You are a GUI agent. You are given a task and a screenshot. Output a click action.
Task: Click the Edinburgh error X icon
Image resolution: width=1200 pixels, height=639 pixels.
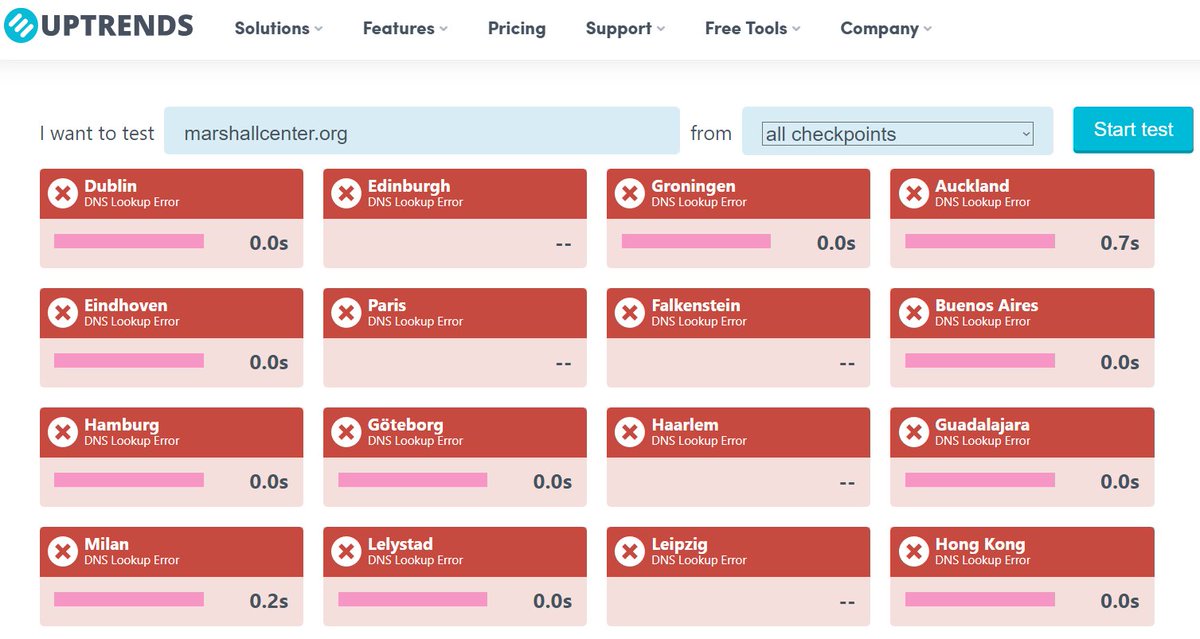click(346, 193)
